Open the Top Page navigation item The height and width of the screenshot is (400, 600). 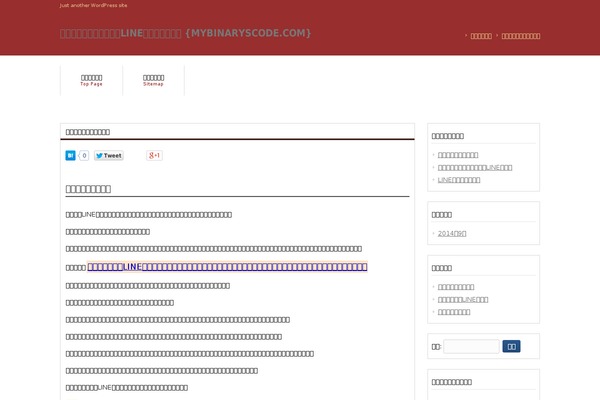91,80
